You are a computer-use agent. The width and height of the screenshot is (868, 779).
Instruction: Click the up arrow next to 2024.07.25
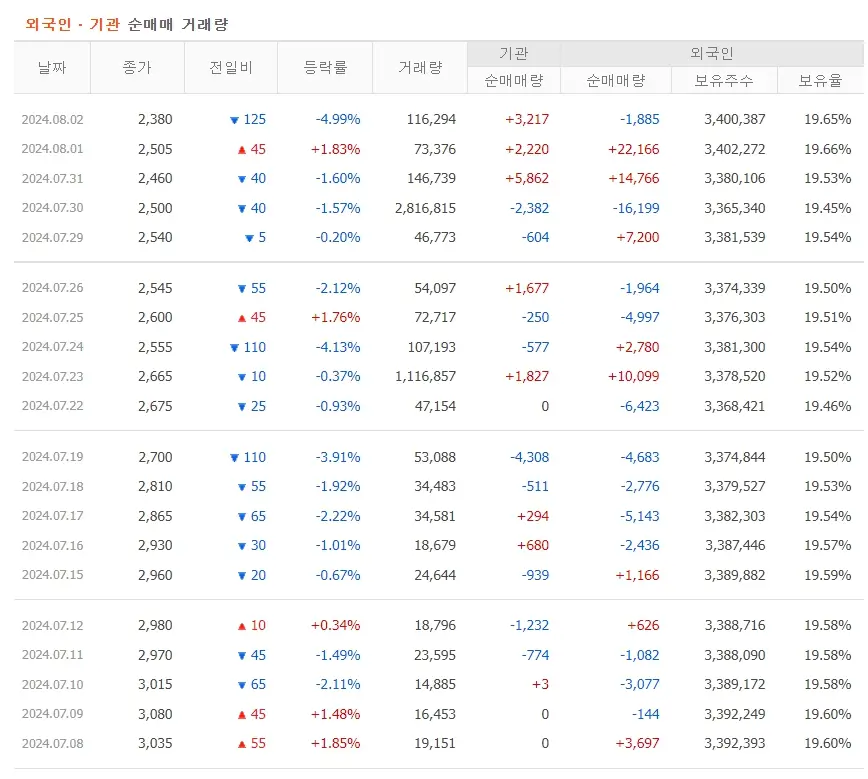[x=240, y=317]
